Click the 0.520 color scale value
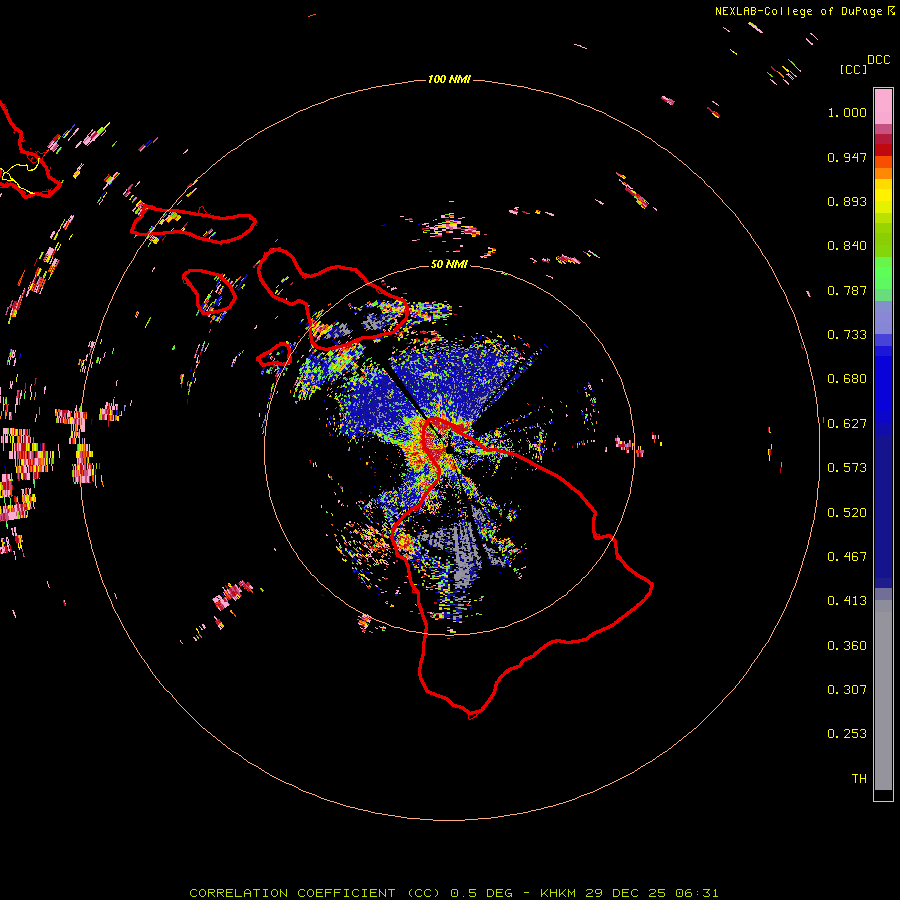 [847, 513]
